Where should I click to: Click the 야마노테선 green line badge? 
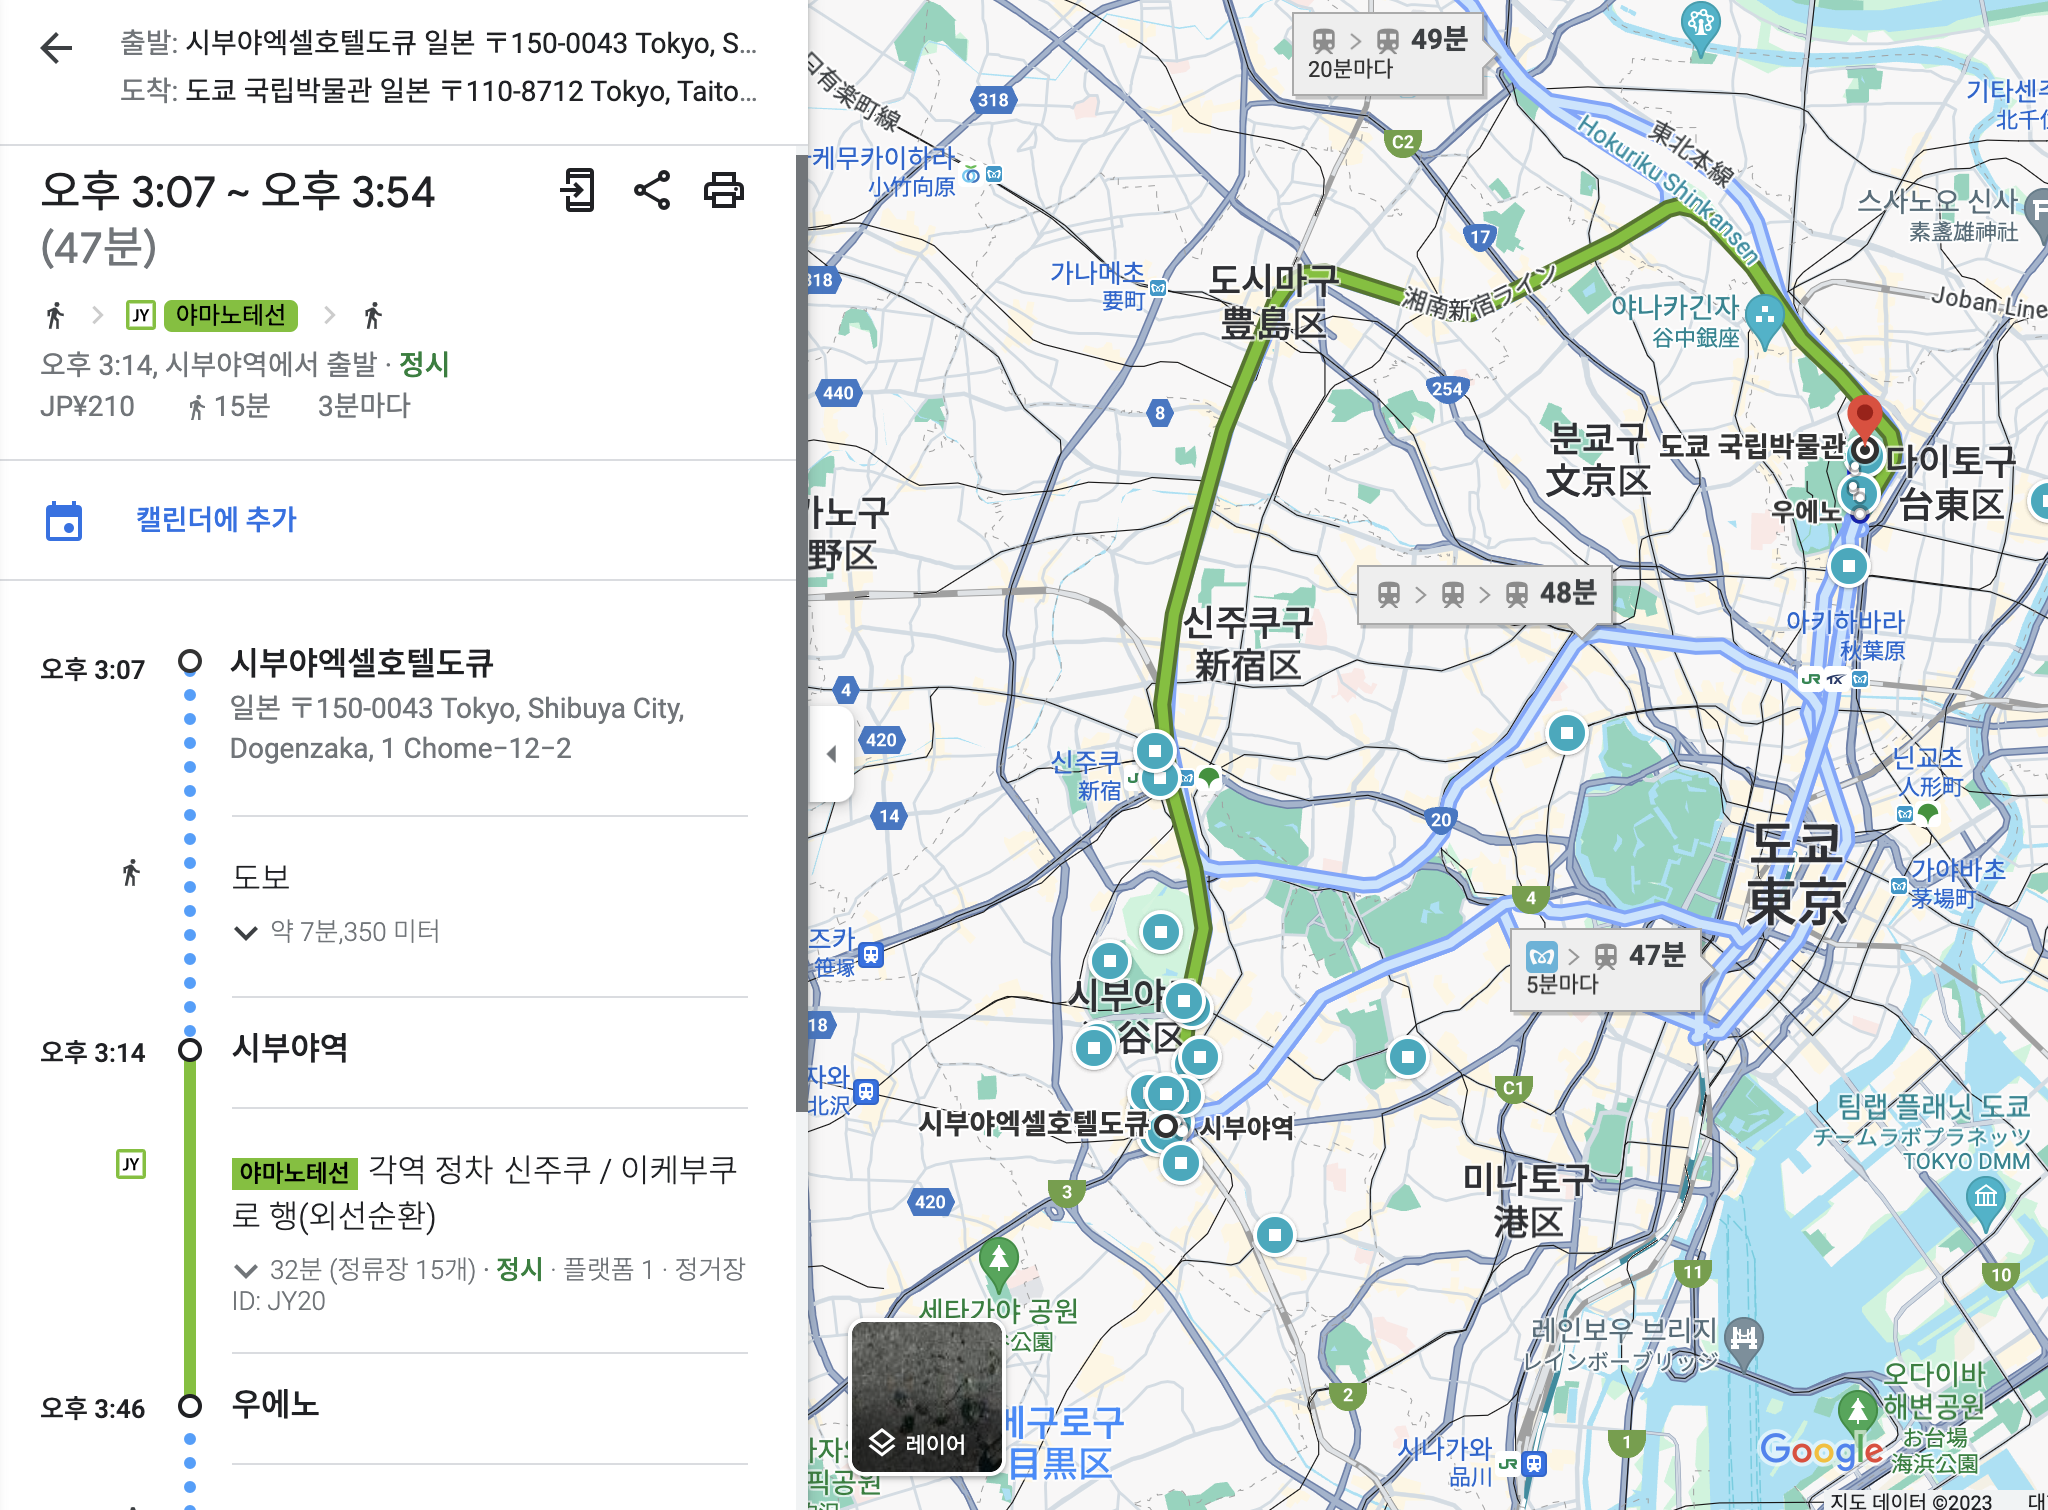coord(230,316)
